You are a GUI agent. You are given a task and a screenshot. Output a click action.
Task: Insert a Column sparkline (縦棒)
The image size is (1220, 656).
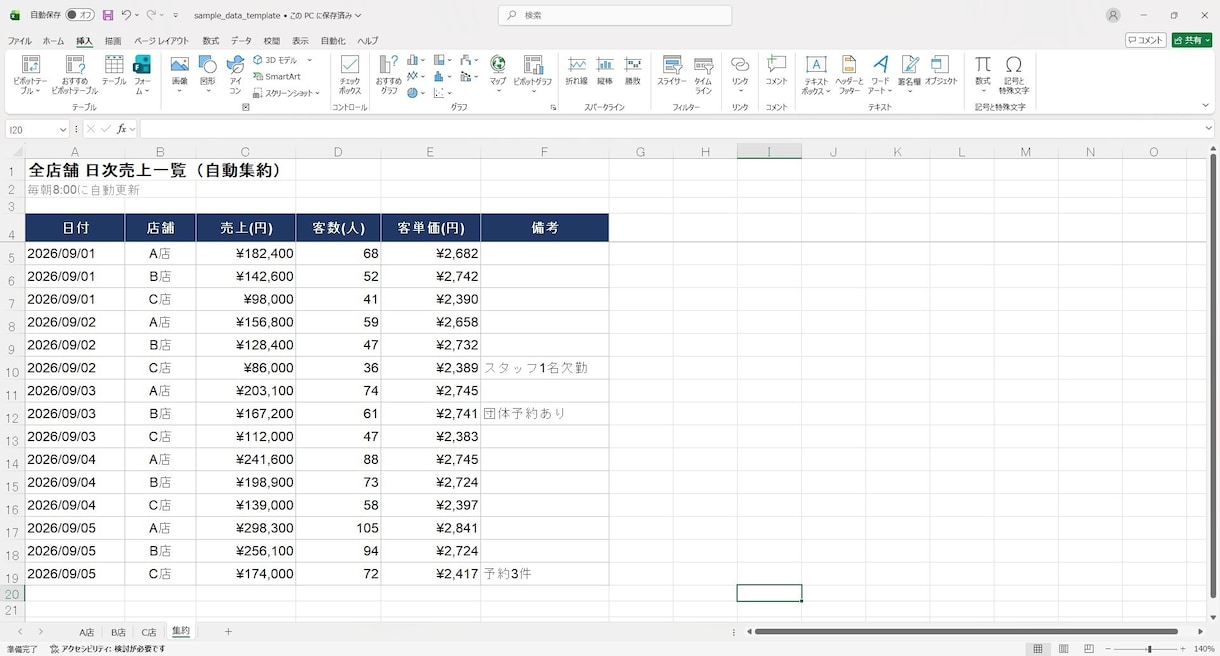coord(605,71)
